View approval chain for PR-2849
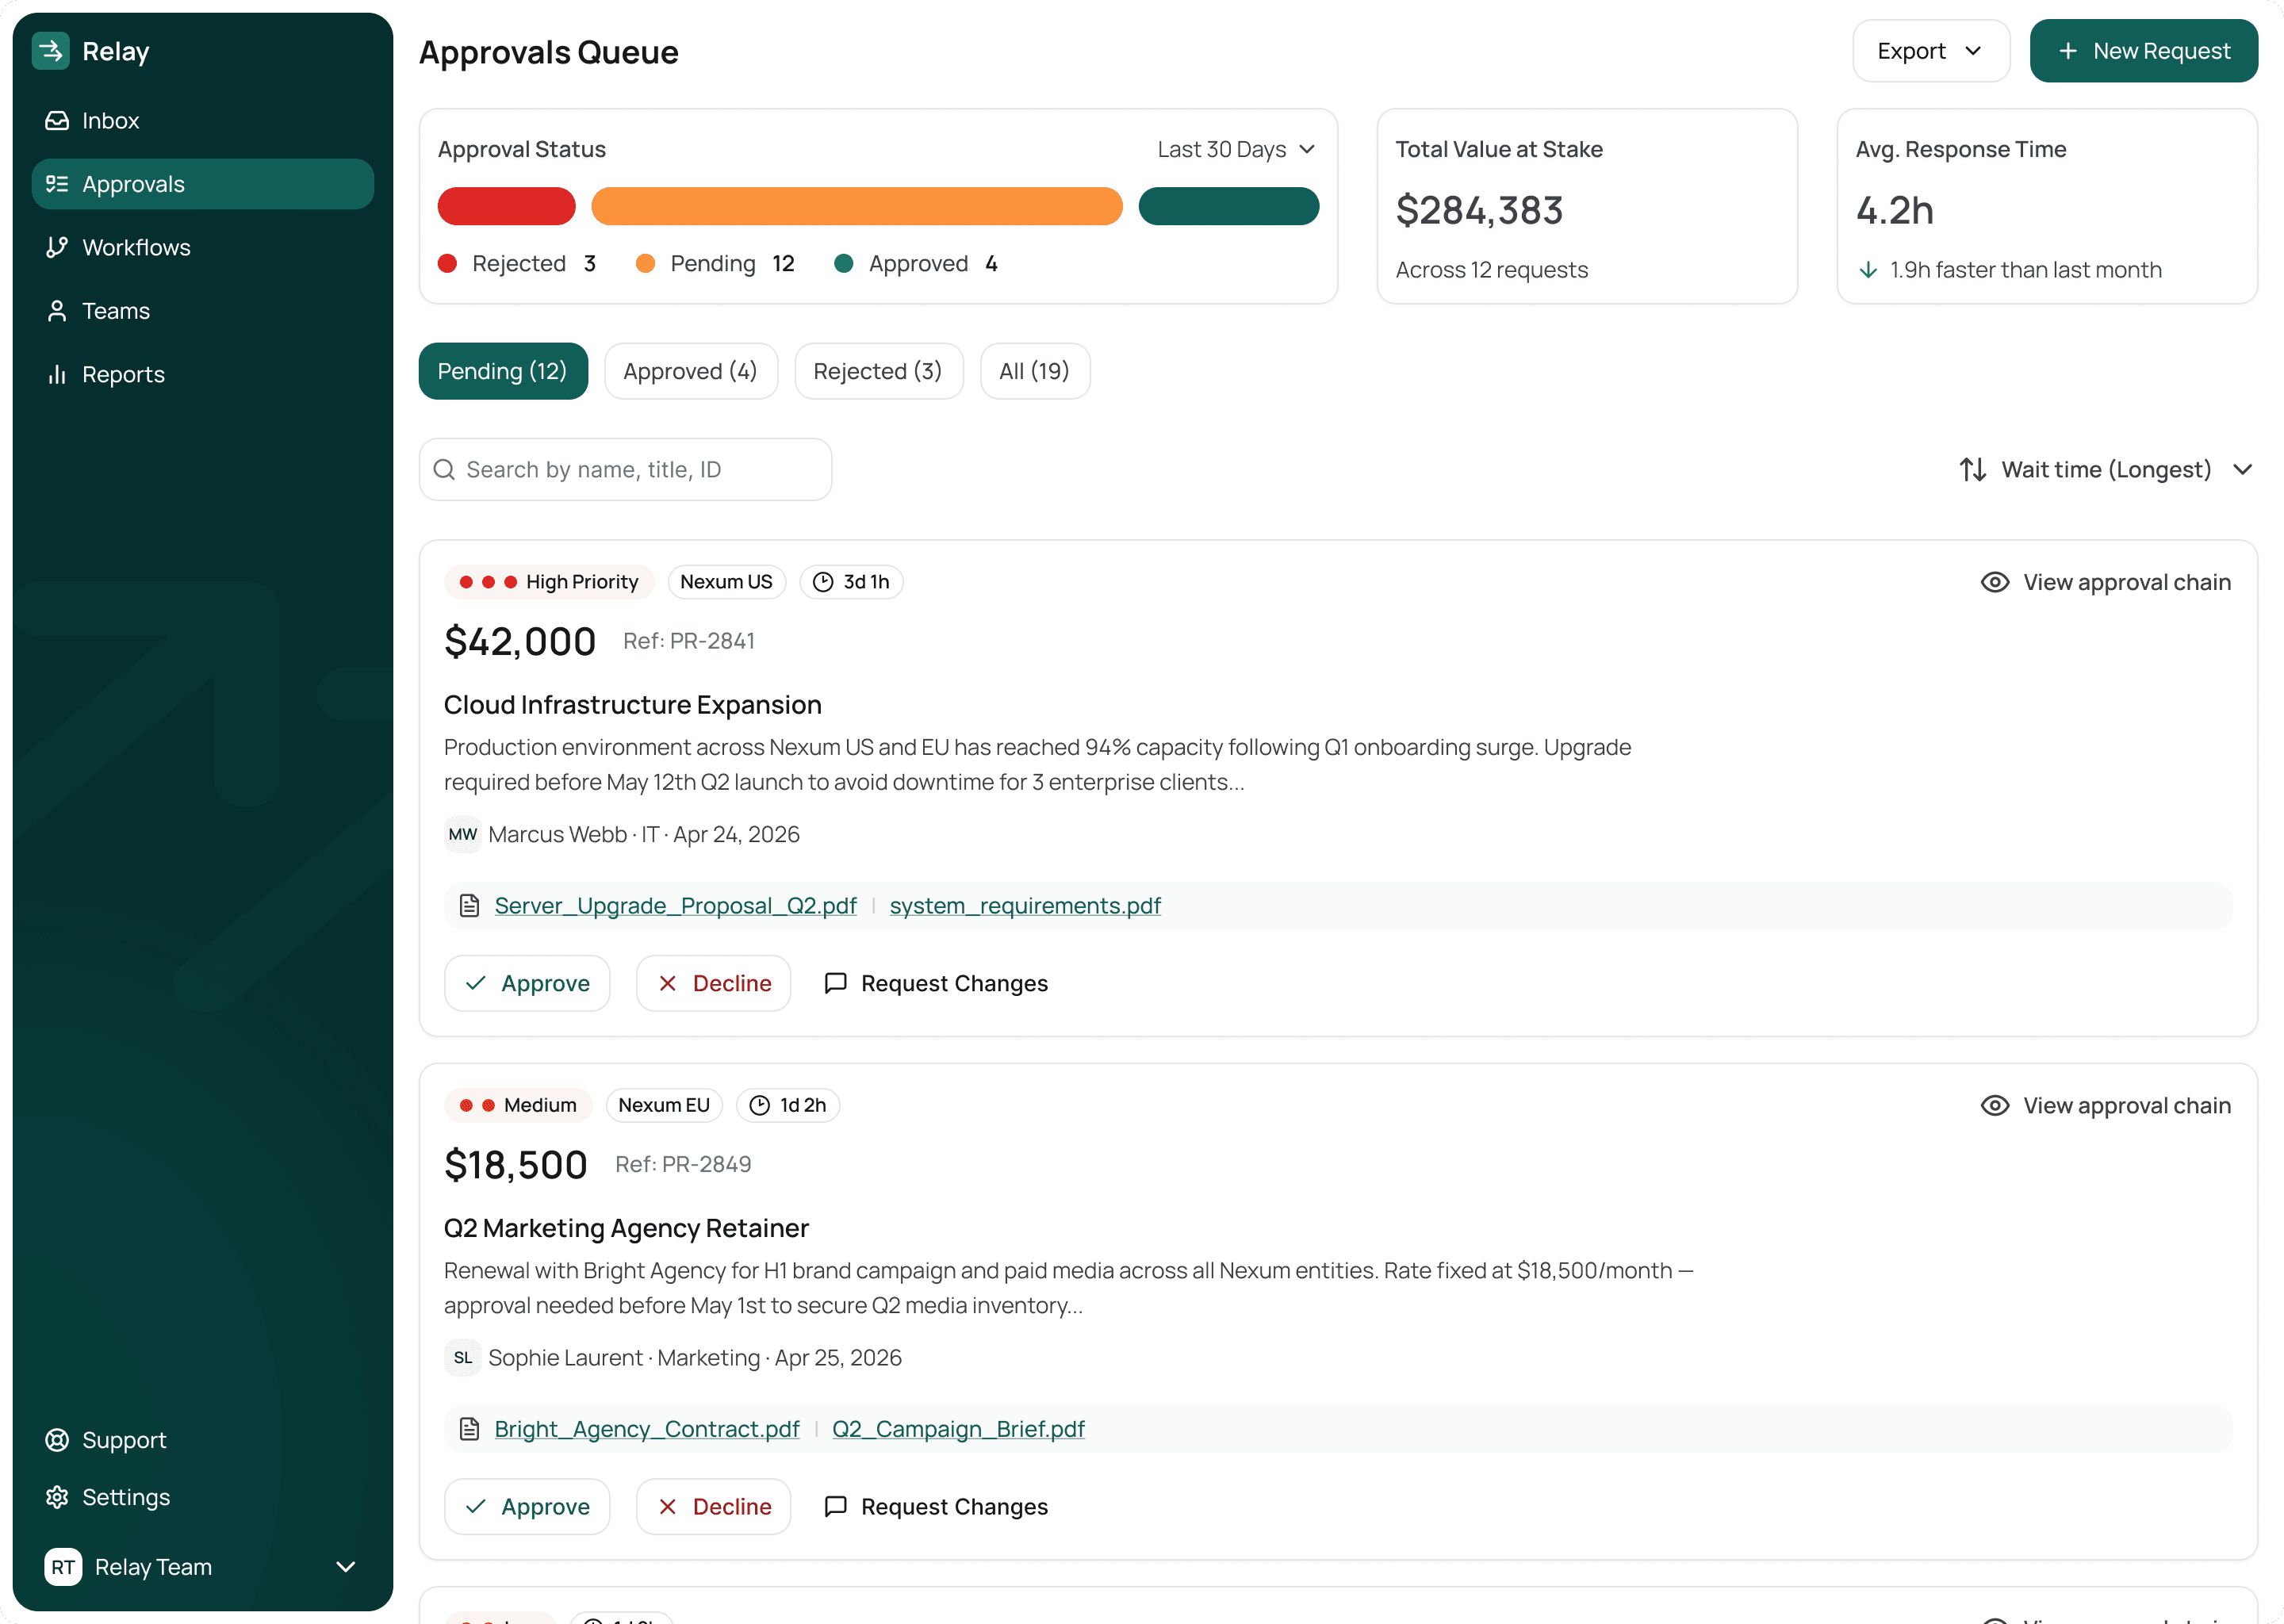This screenshot has height=1624, width=2284. (2106, 1105)
